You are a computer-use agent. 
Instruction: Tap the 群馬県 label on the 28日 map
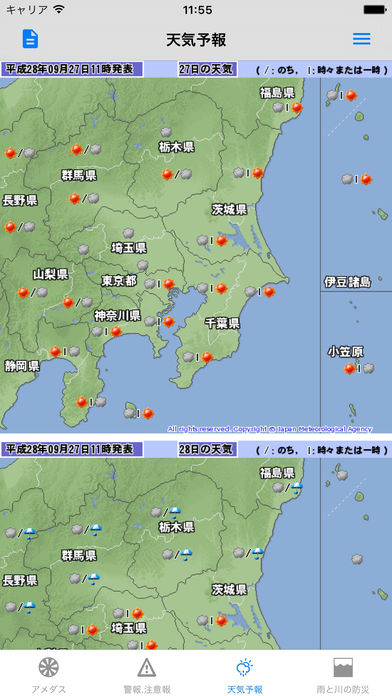click(79, 555)
